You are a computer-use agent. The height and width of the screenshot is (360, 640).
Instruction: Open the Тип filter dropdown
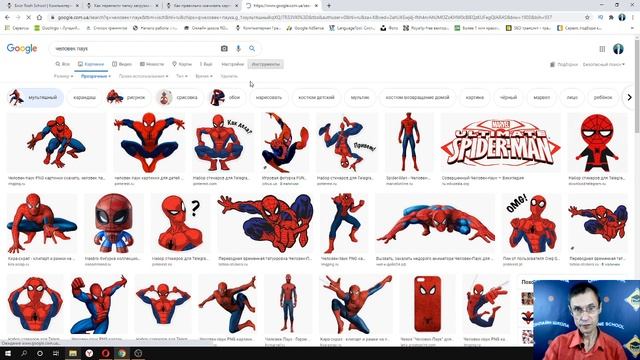pos(182,76)
